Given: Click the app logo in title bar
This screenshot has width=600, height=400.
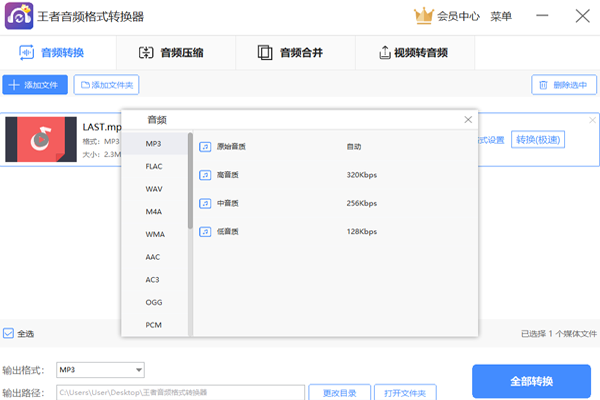Looking at the screenshot, I should [19, 17].
